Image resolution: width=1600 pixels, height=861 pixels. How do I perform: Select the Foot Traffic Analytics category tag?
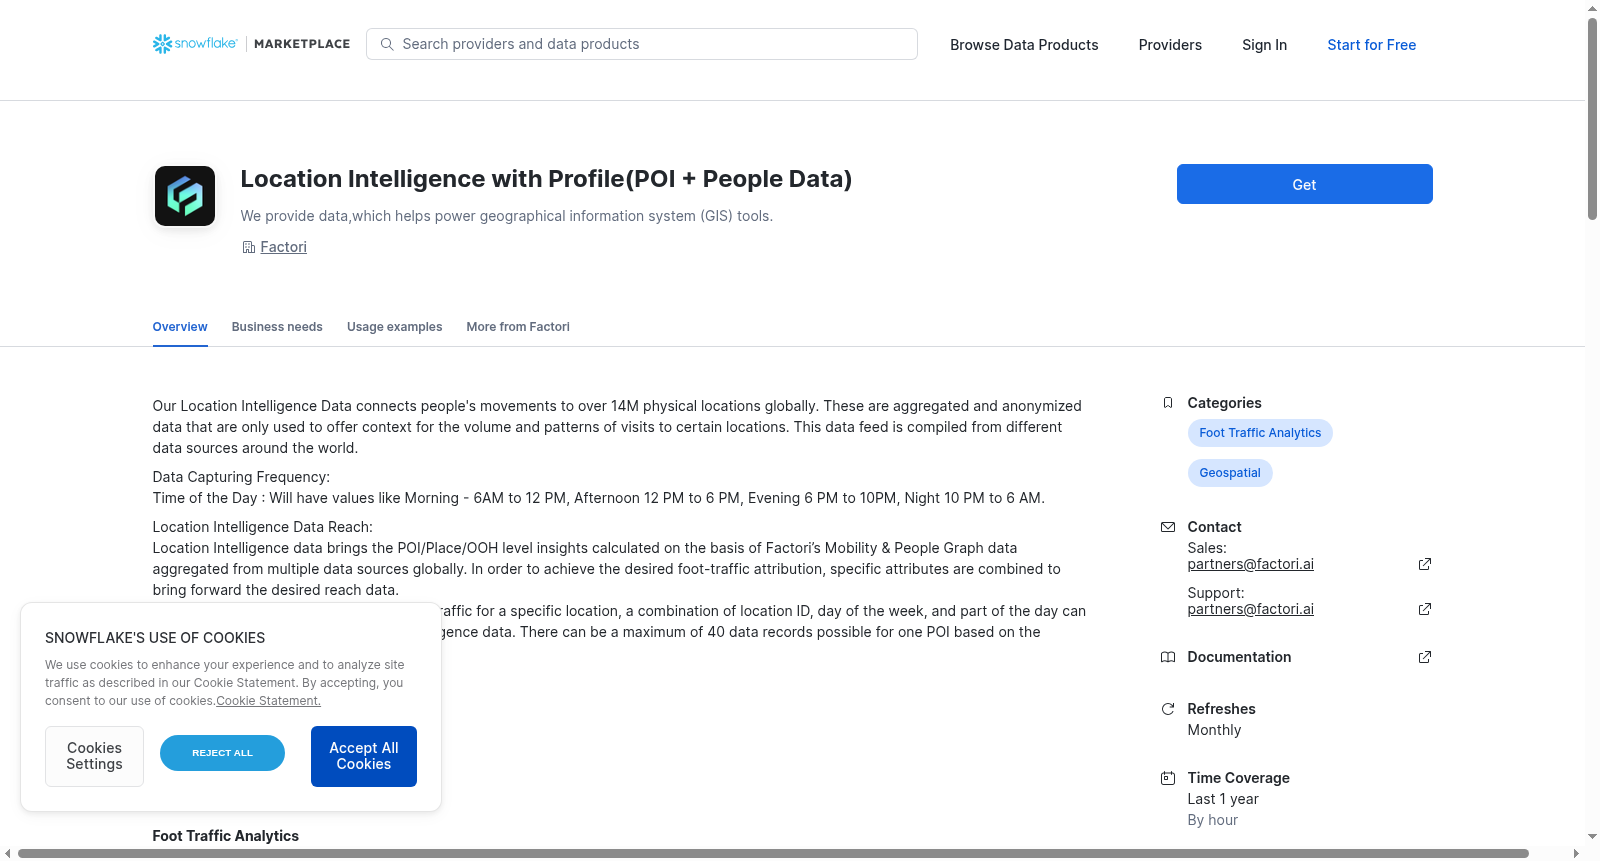coord(1260,433)
